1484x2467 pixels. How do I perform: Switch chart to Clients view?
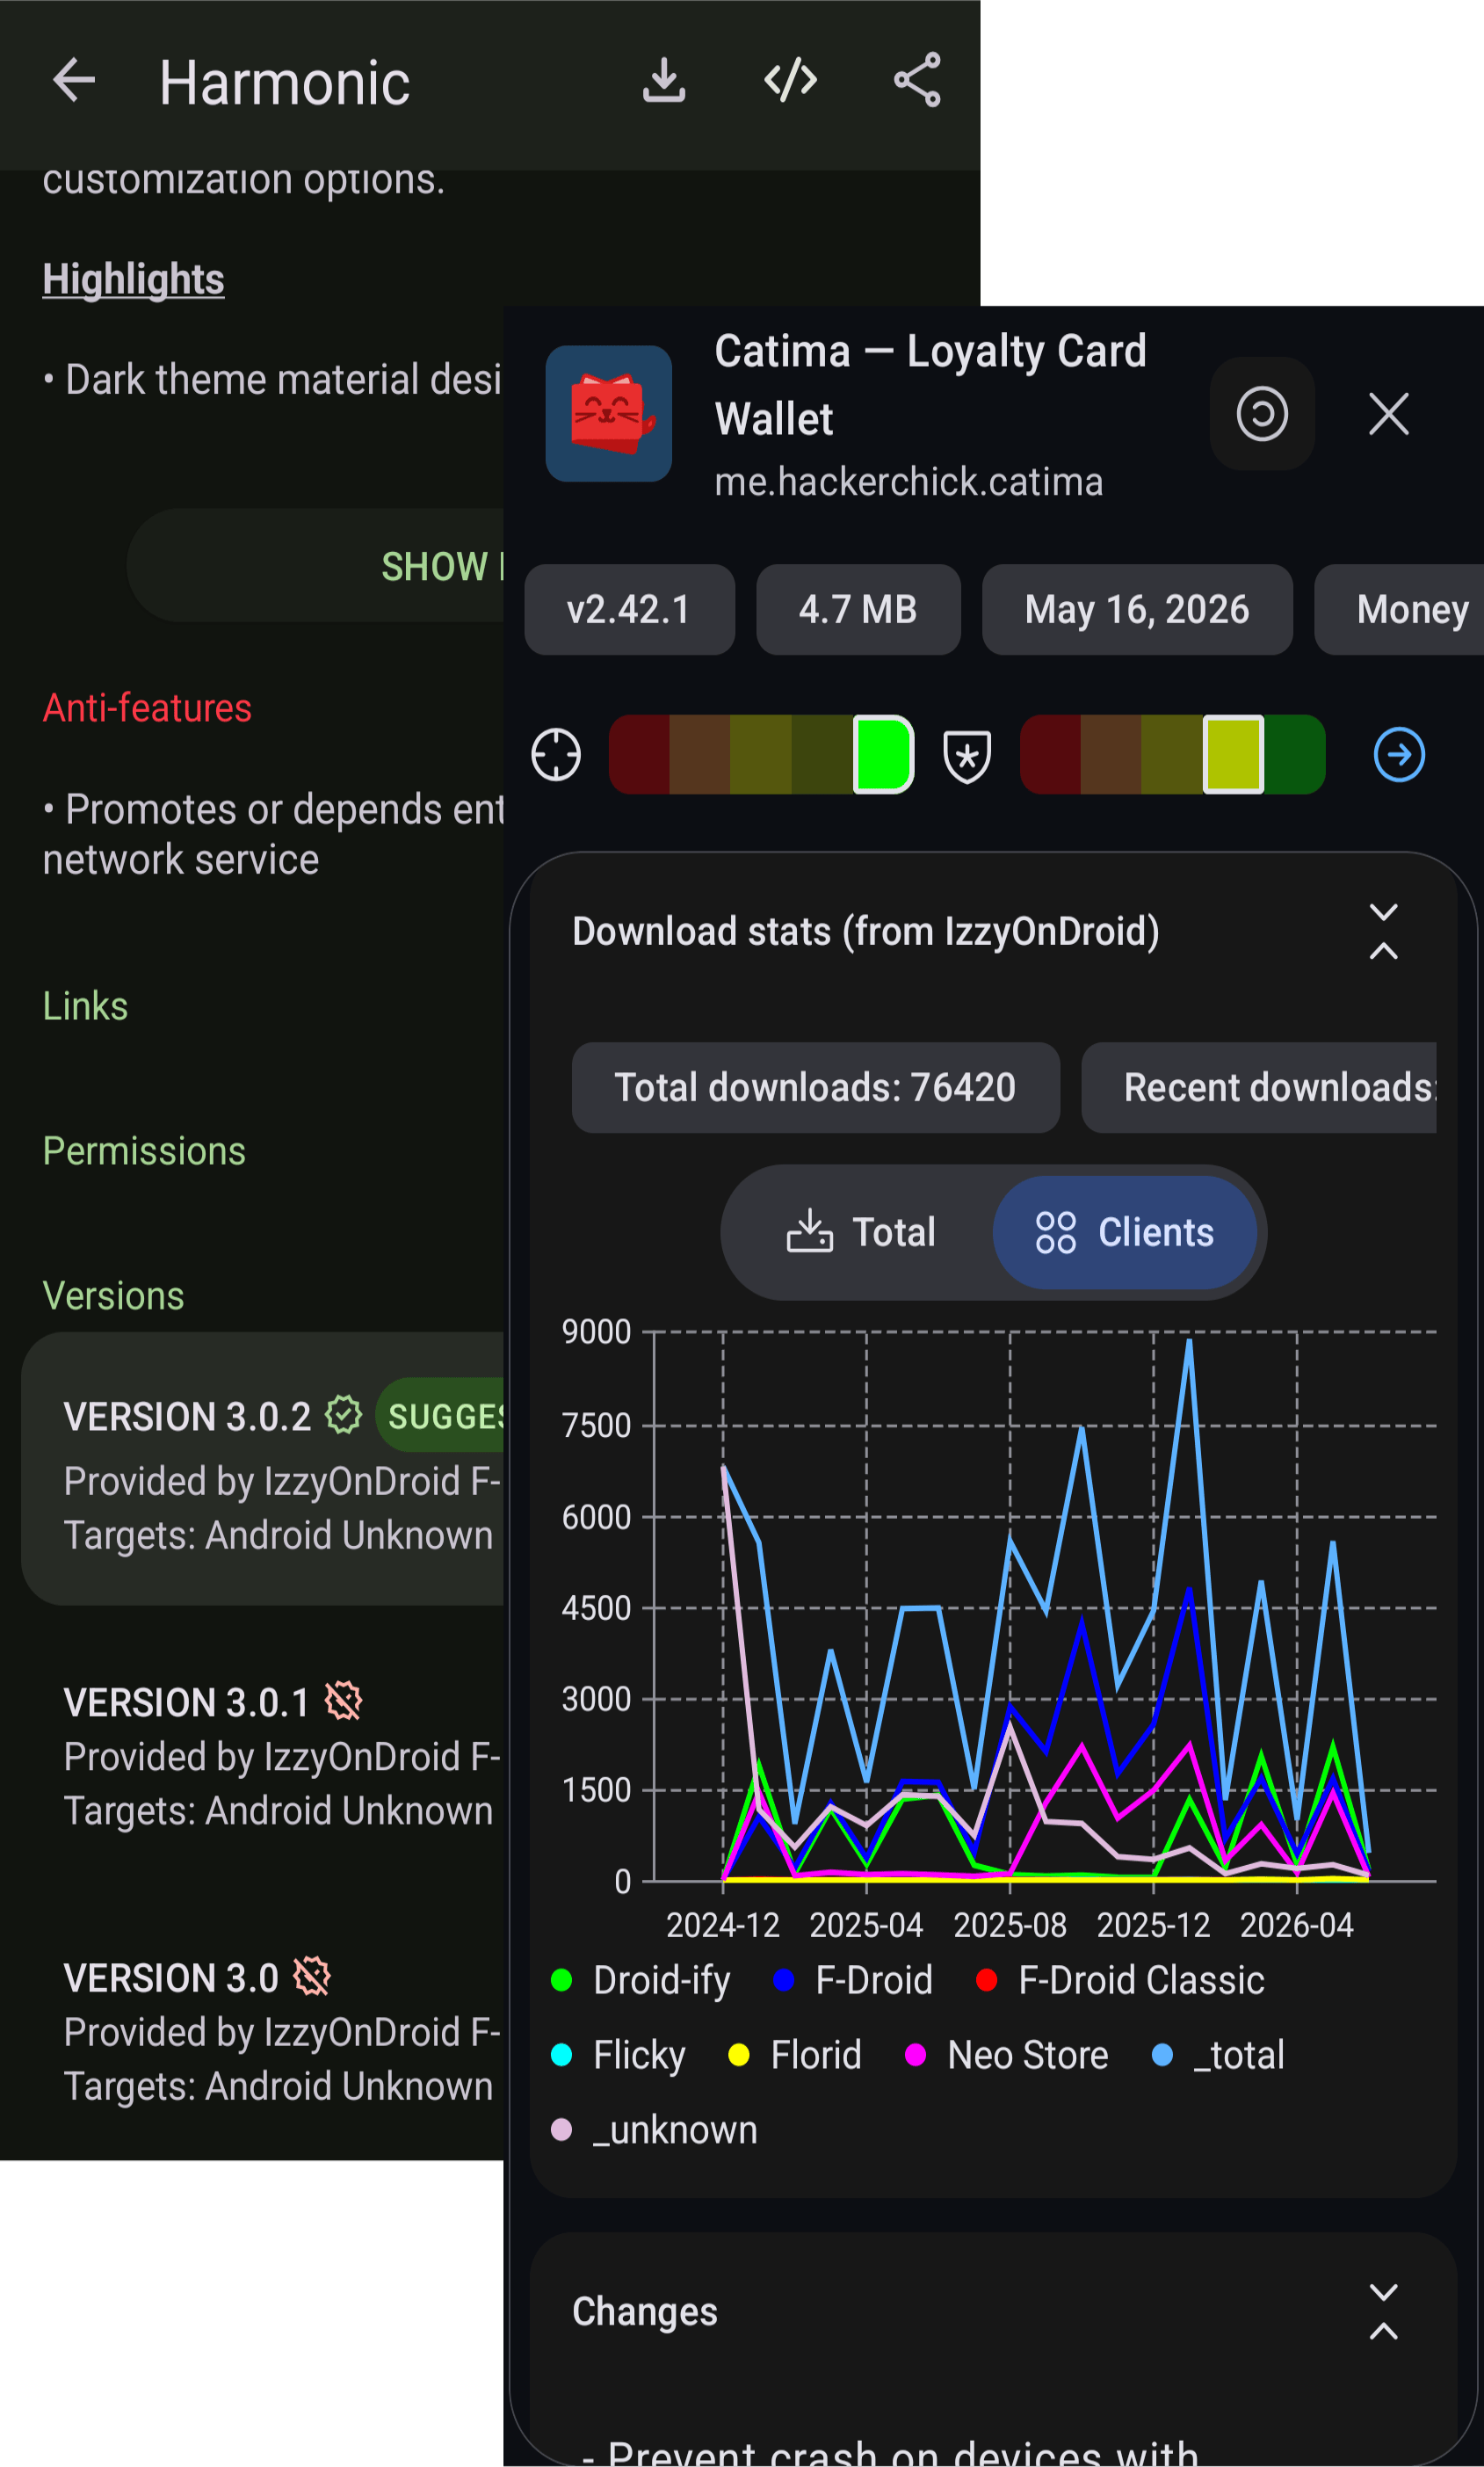click(1124, 1232)
